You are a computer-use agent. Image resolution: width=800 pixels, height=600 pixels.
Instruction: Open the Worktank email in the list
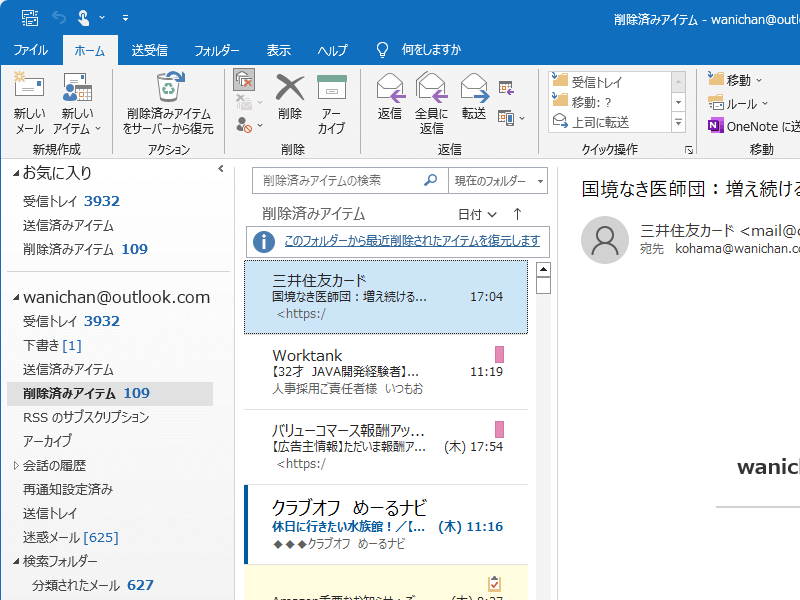[386, 372]
